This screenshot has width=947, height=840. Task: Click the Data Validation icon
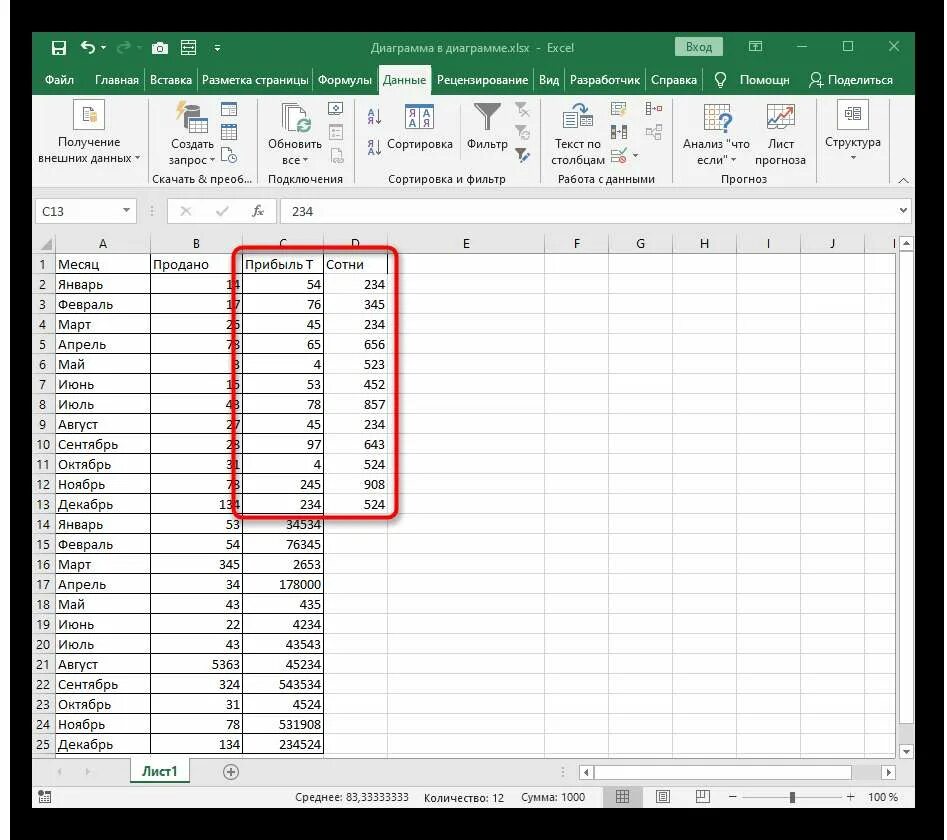point(618,156)
